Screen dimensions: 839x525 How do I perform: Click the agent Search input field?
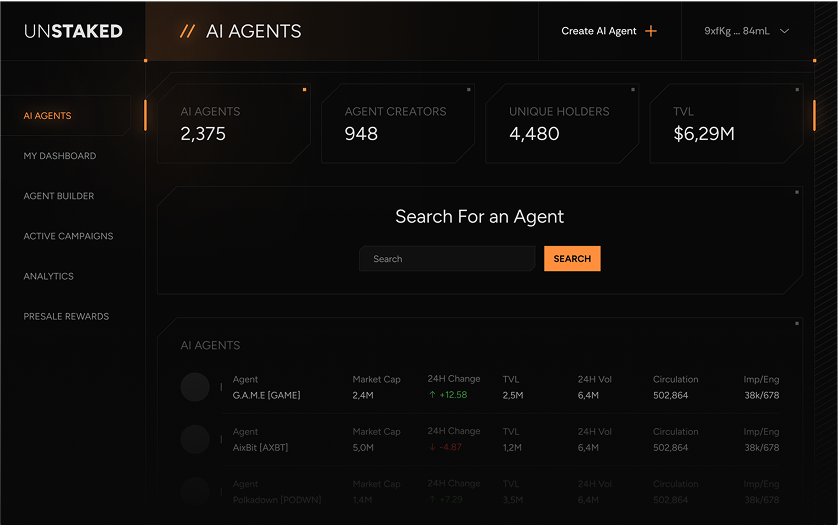click(x=447, y=259)
